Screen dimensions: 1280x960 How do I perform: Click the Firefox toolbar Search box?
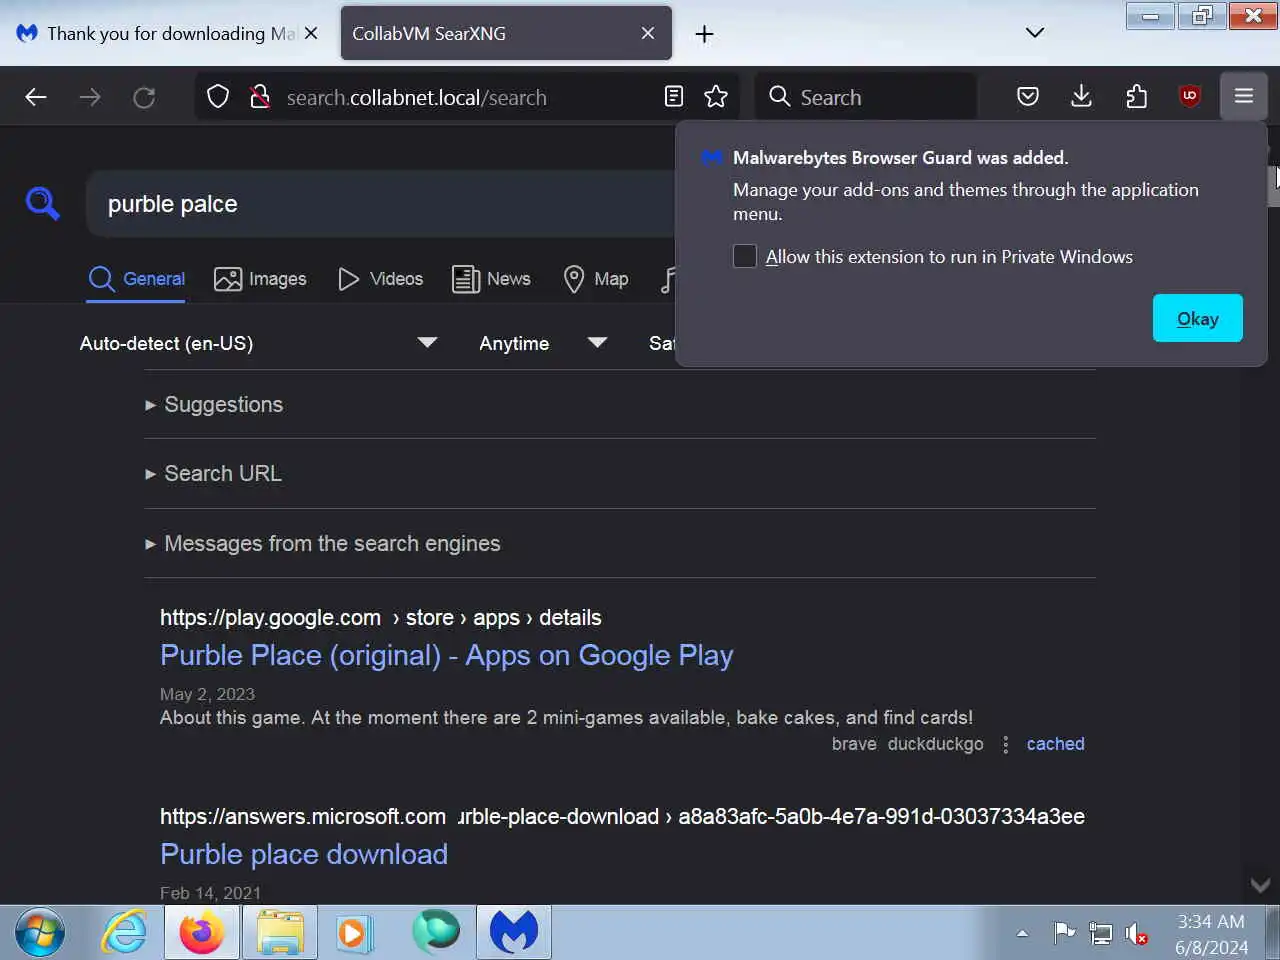[866, 97]
